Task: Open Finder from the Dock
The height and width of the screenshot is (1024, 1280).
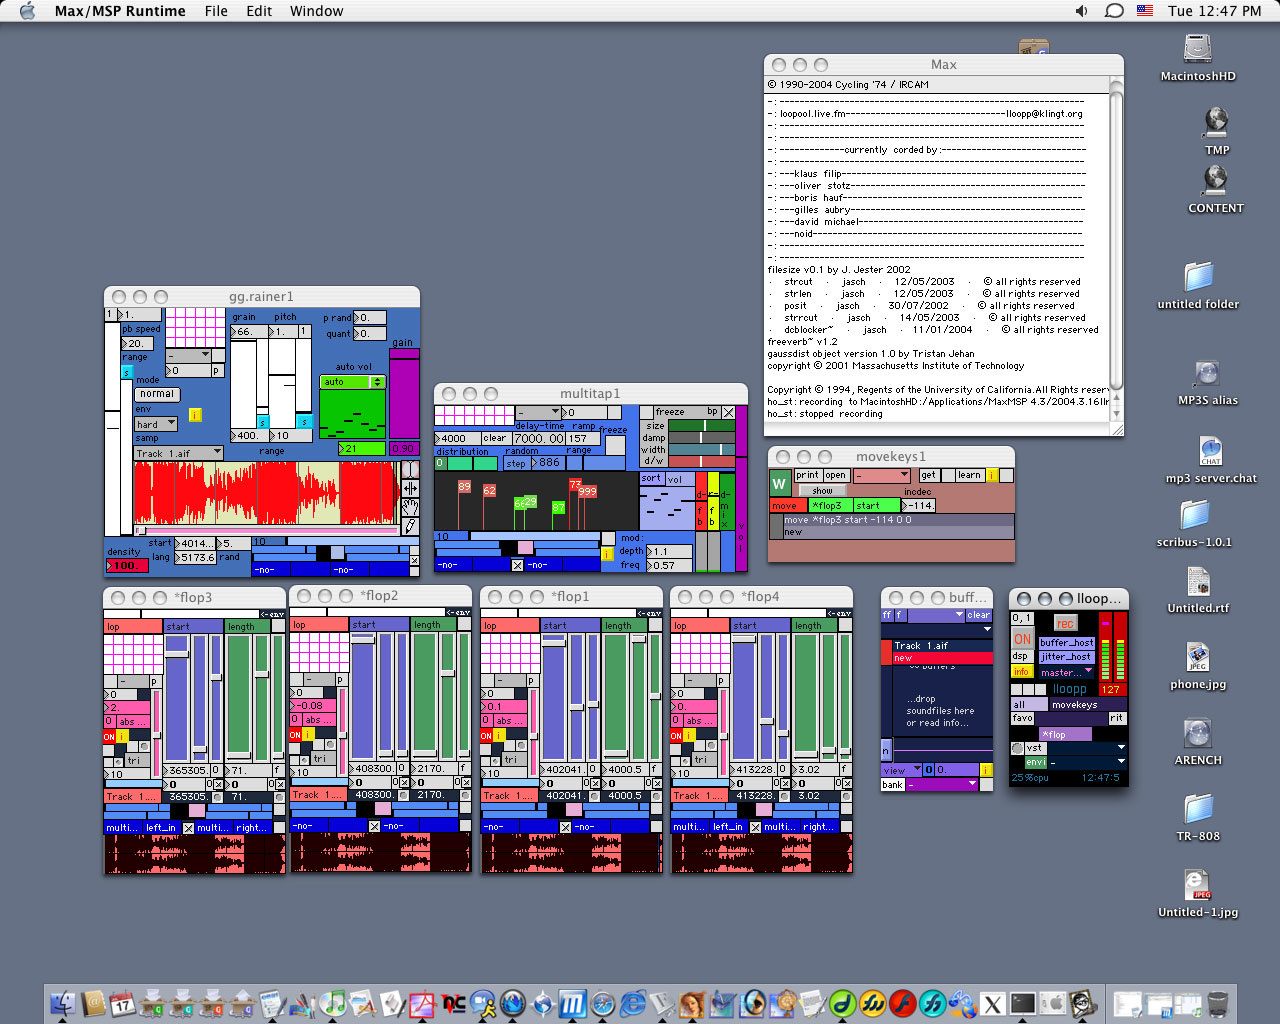Action: pos(63,1002)
